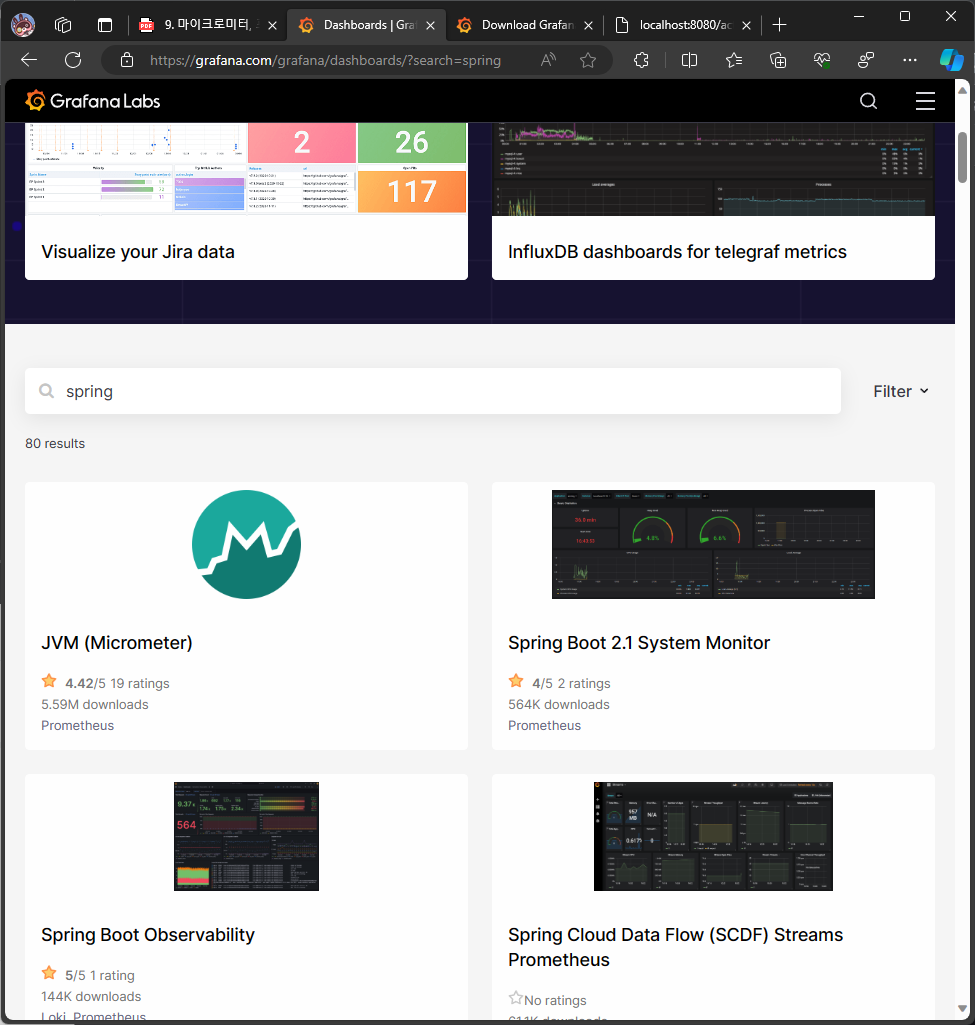Click the SCDF Streams Prometheus thumbnail
Screen dimensions: 975x1025
(713, 836)
